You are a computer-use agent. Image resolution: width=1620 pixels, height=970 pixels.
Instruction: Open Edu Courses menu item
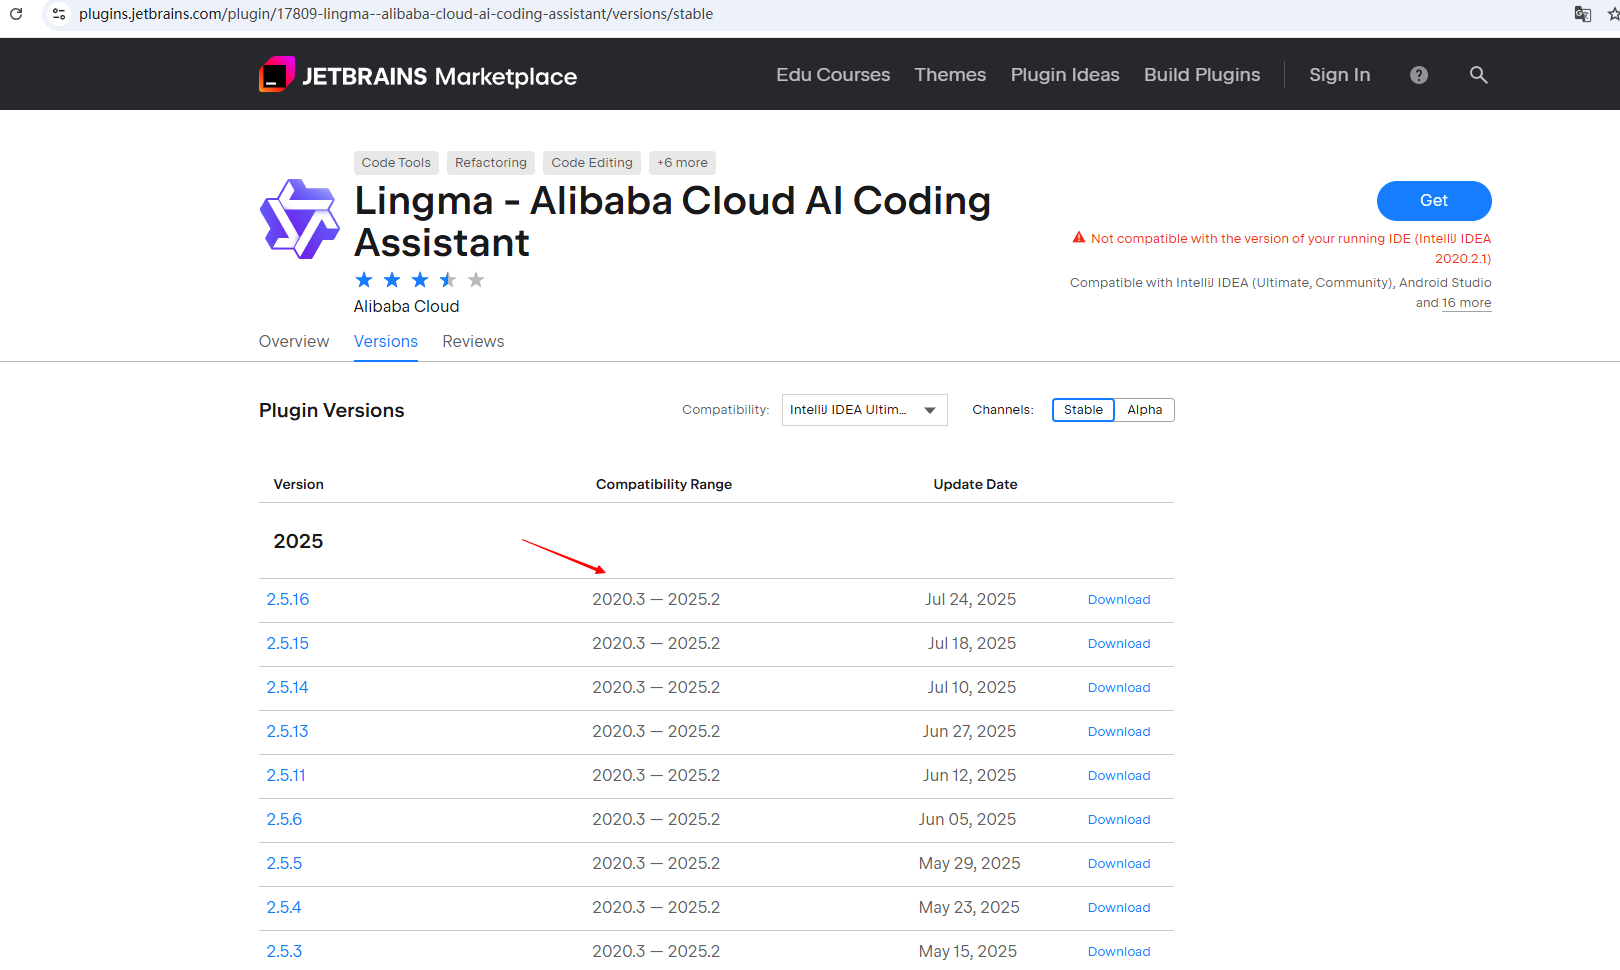pos(833,75)
